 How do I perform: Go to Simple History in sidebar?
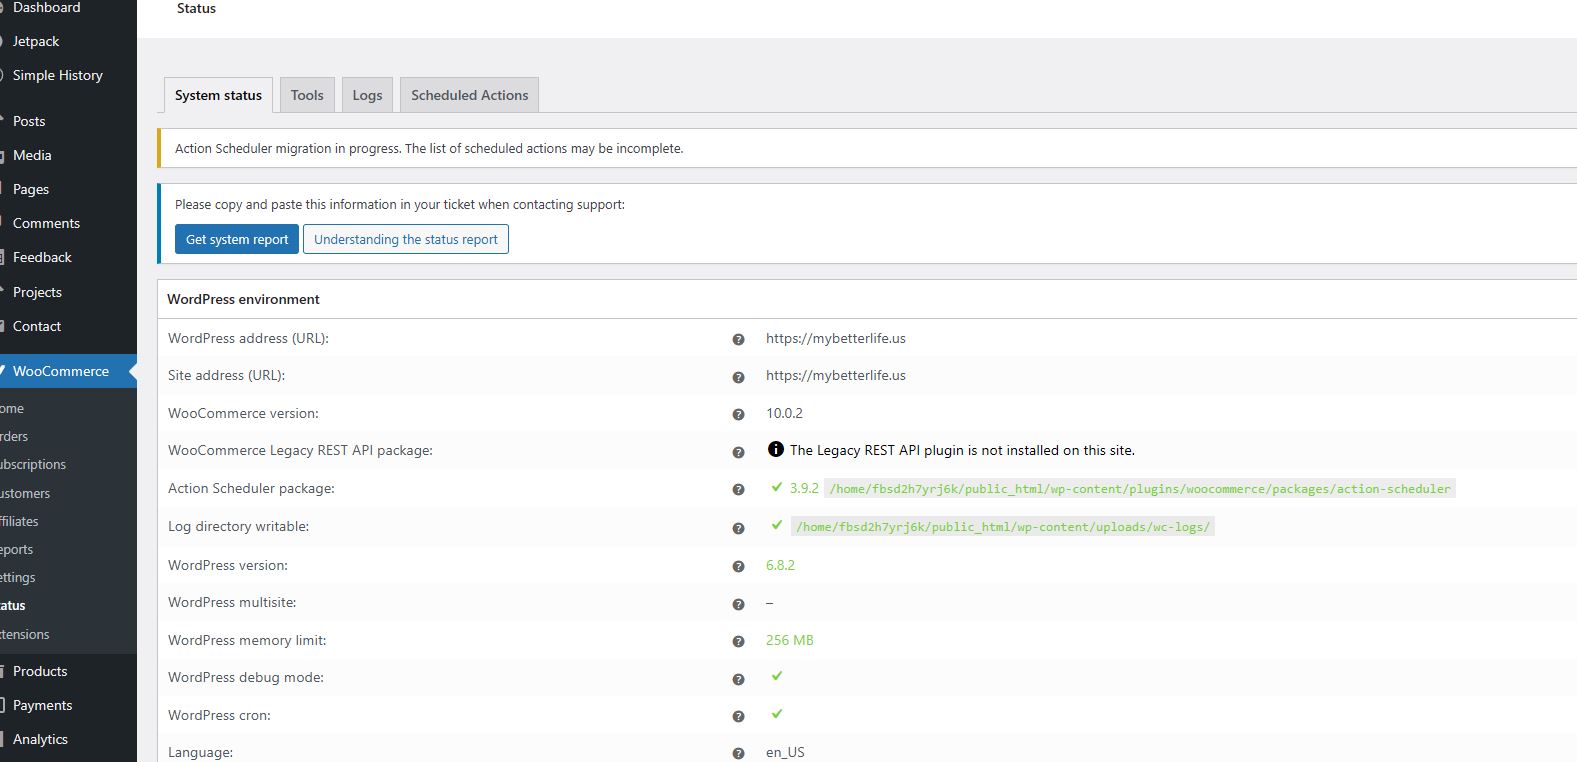click(57, 75)
